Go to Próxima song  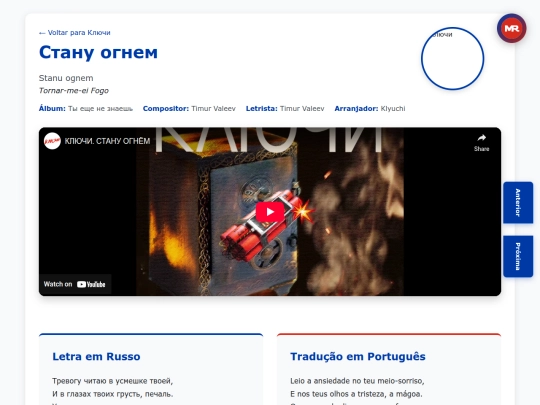coord(518,256)
